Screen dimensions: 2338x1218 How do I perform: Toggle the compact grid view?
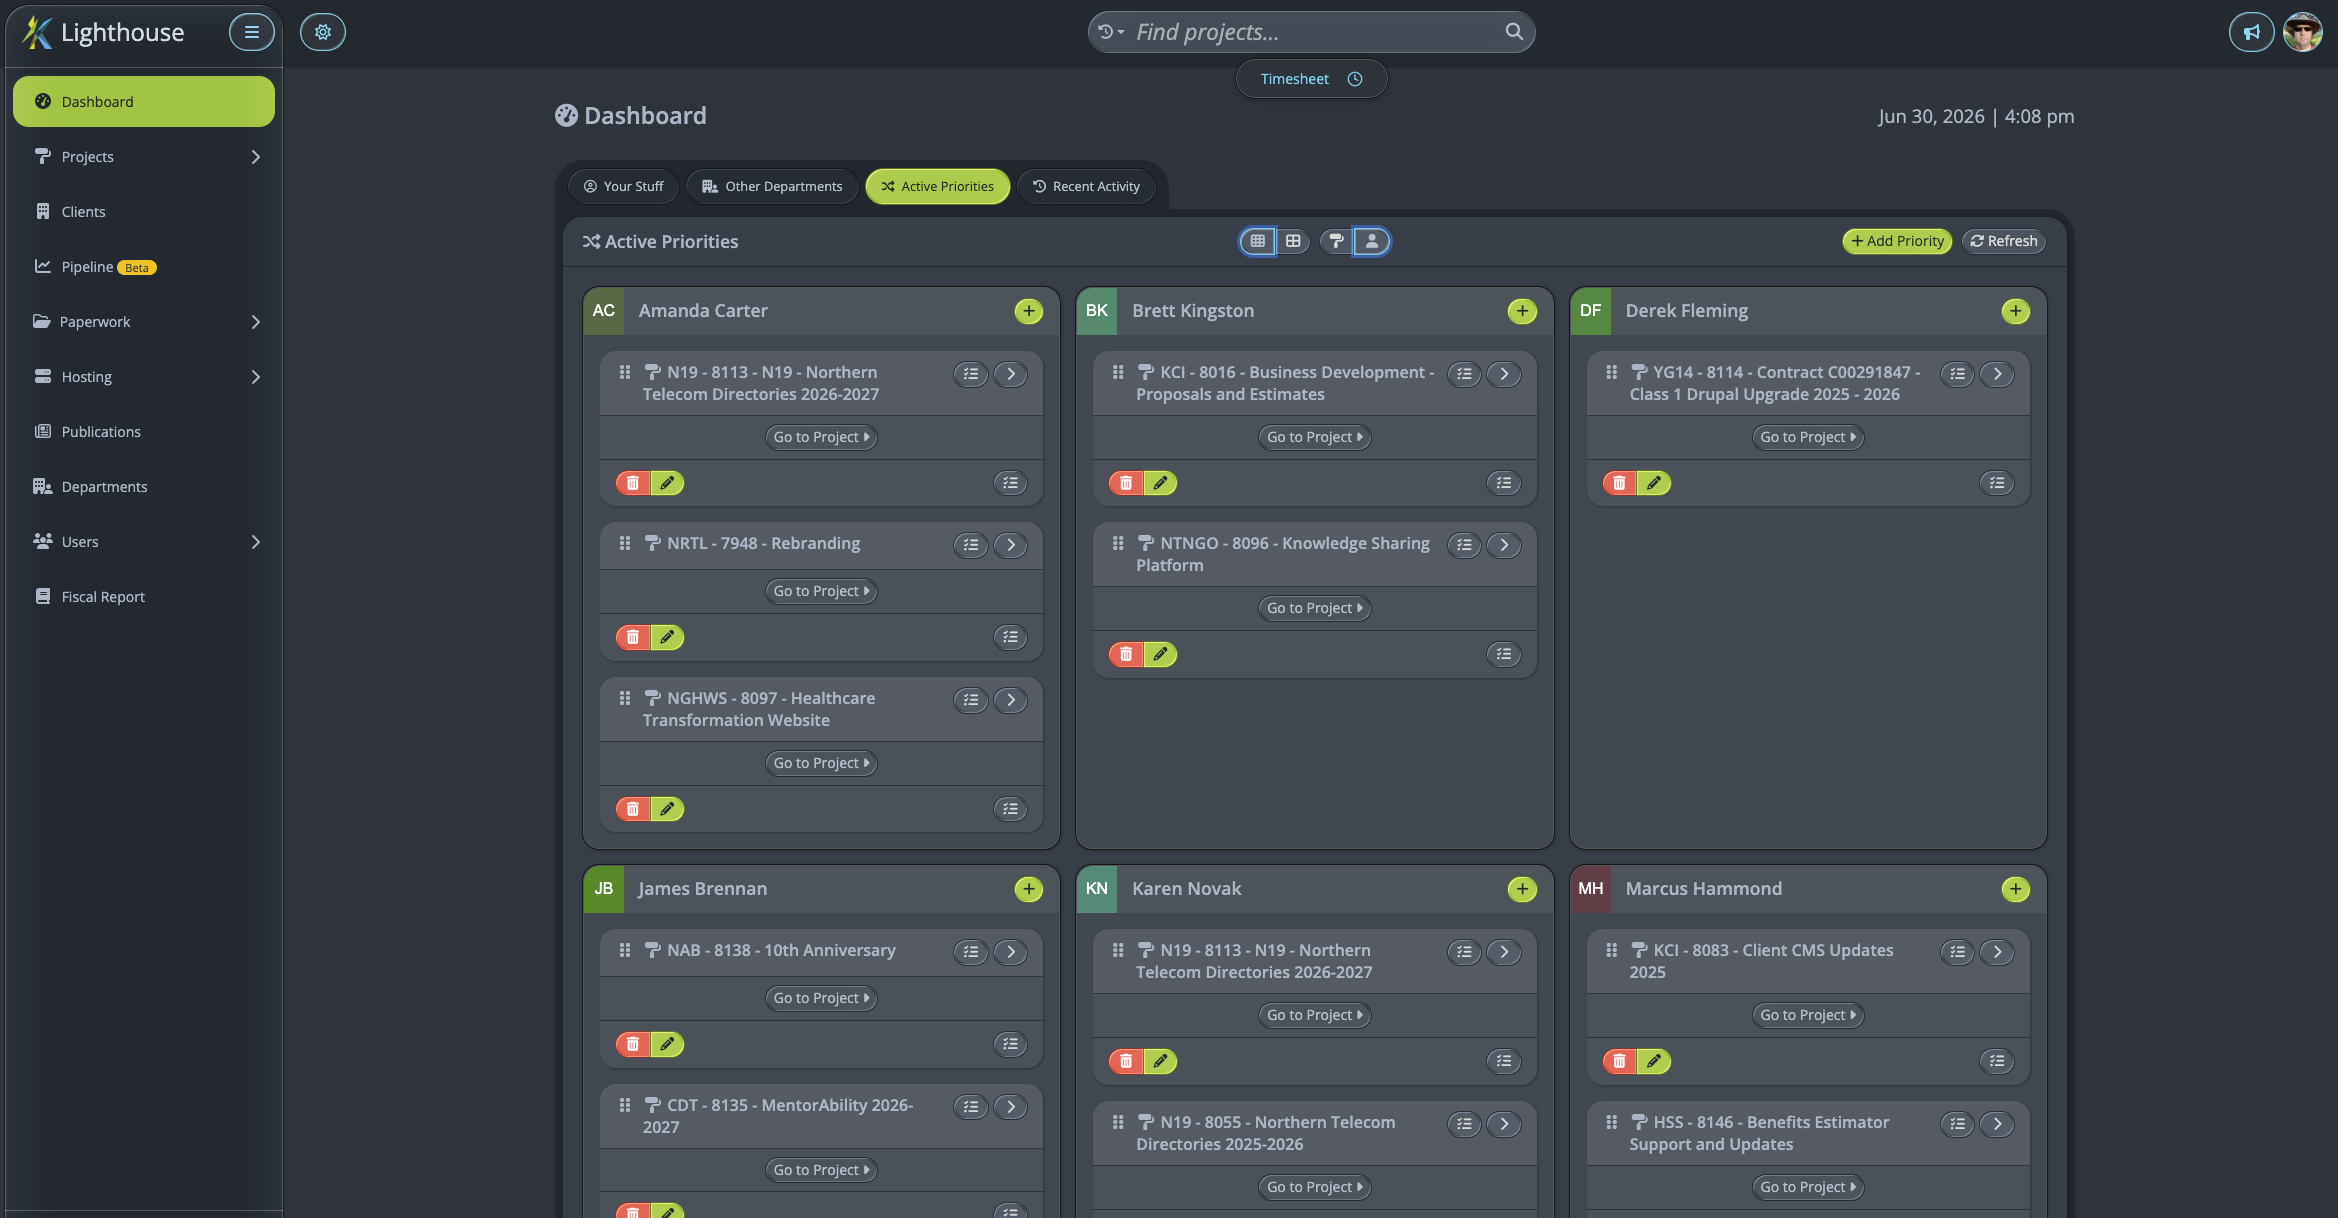(1257, 241)
